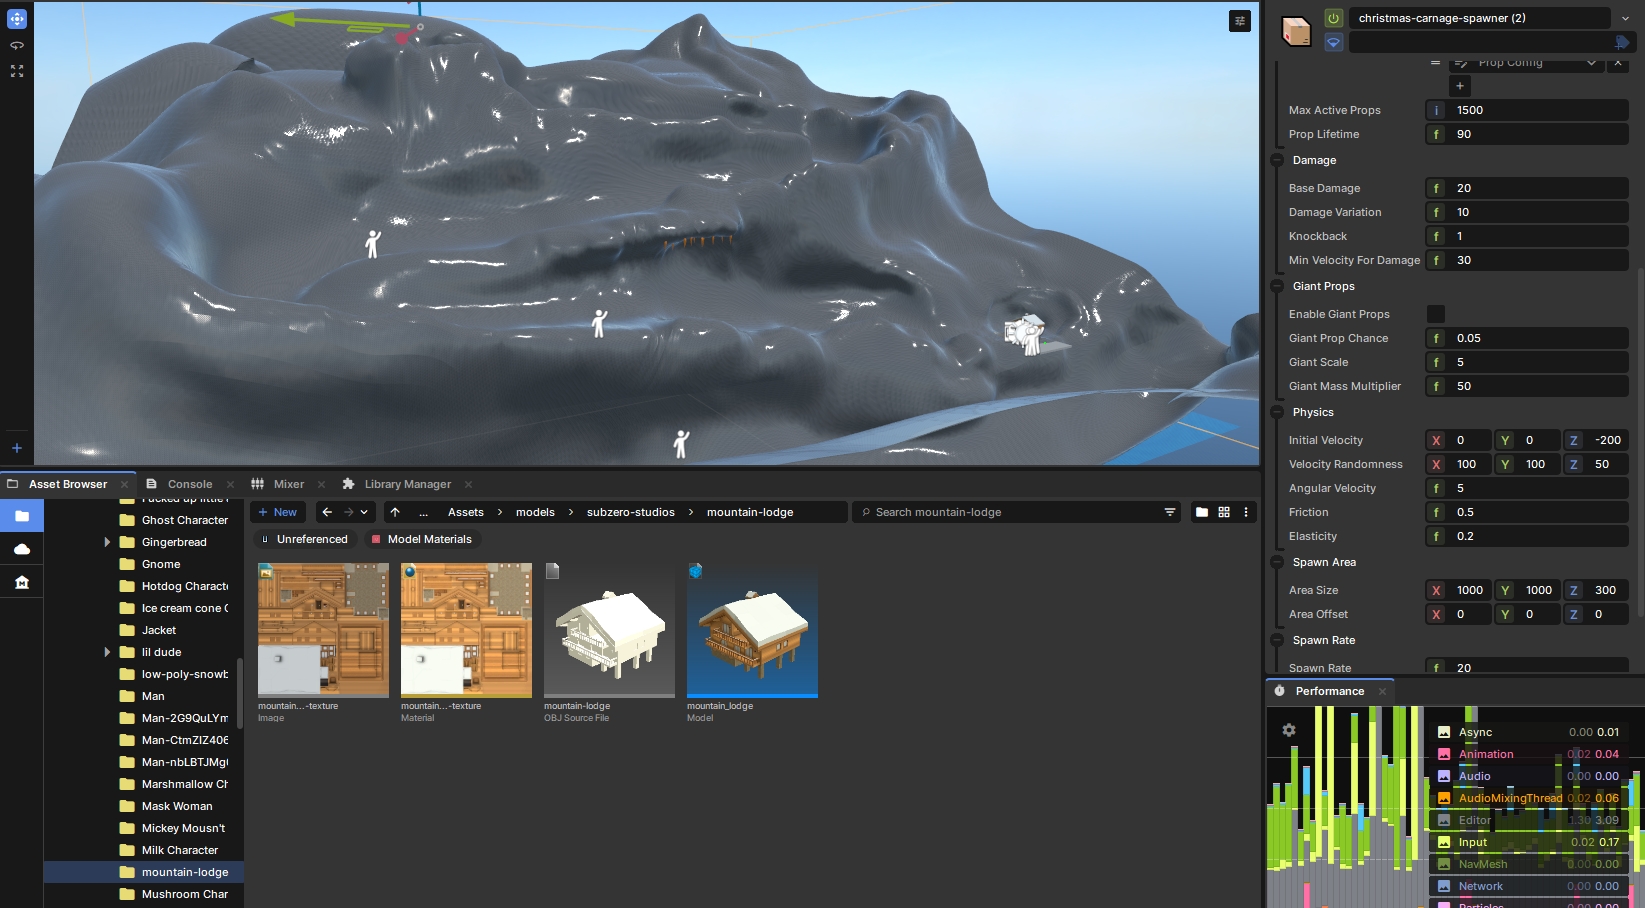The image size is (1645, 908).
Task: Click the cloud assets sidebar icon
Action: (x=22, y=549)
